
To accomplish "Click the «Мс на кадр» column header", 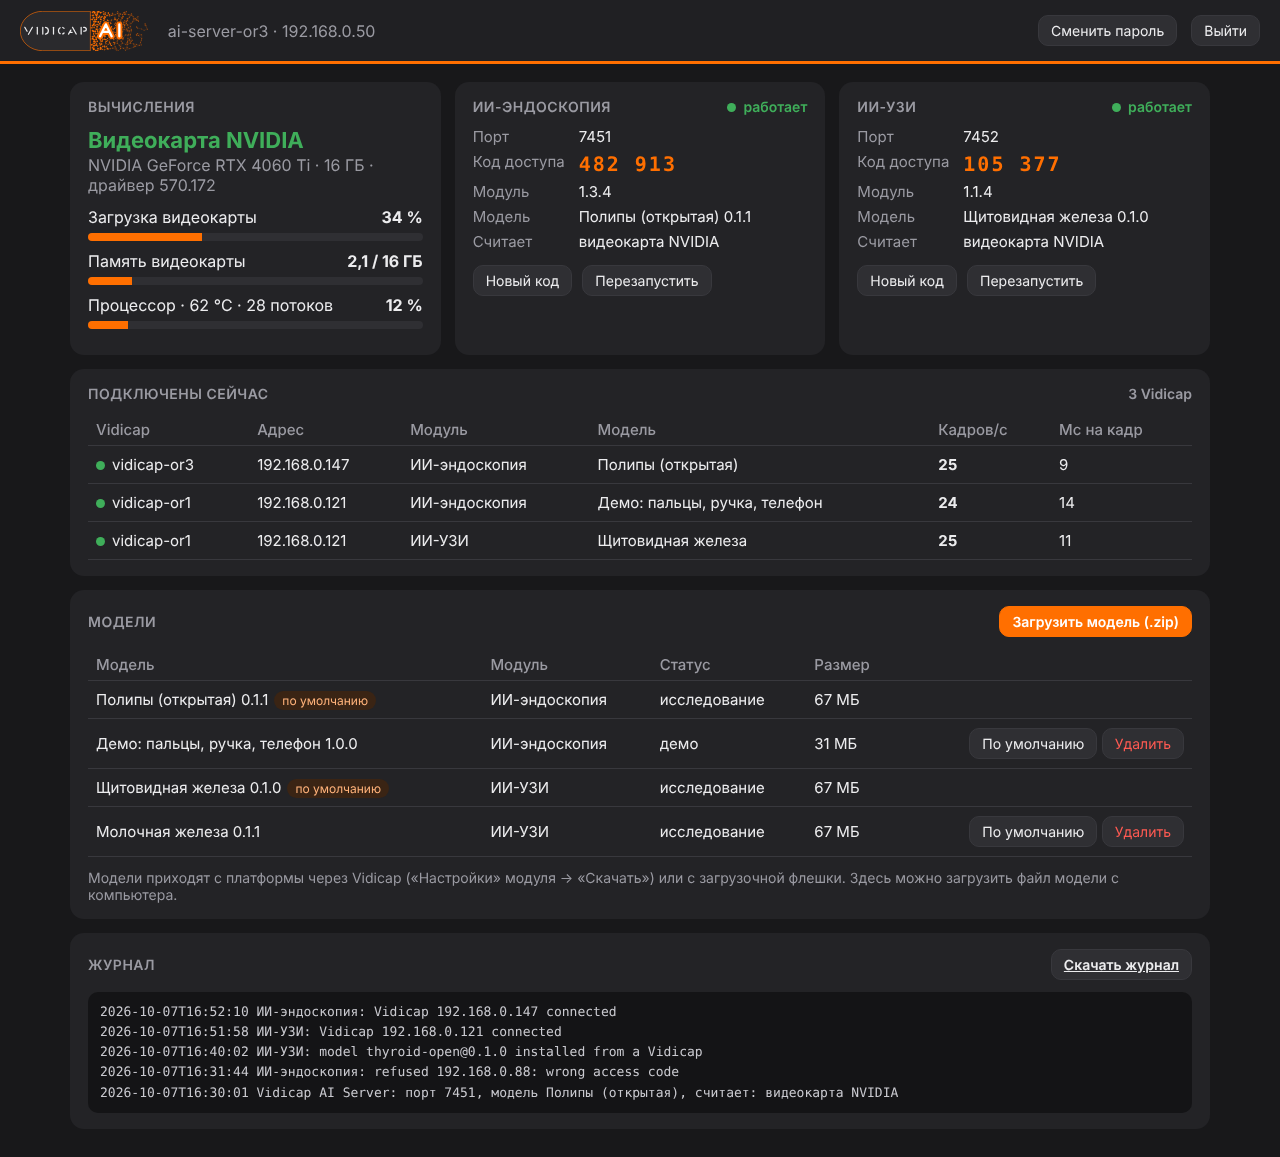I will click(x=1100, y=430).
